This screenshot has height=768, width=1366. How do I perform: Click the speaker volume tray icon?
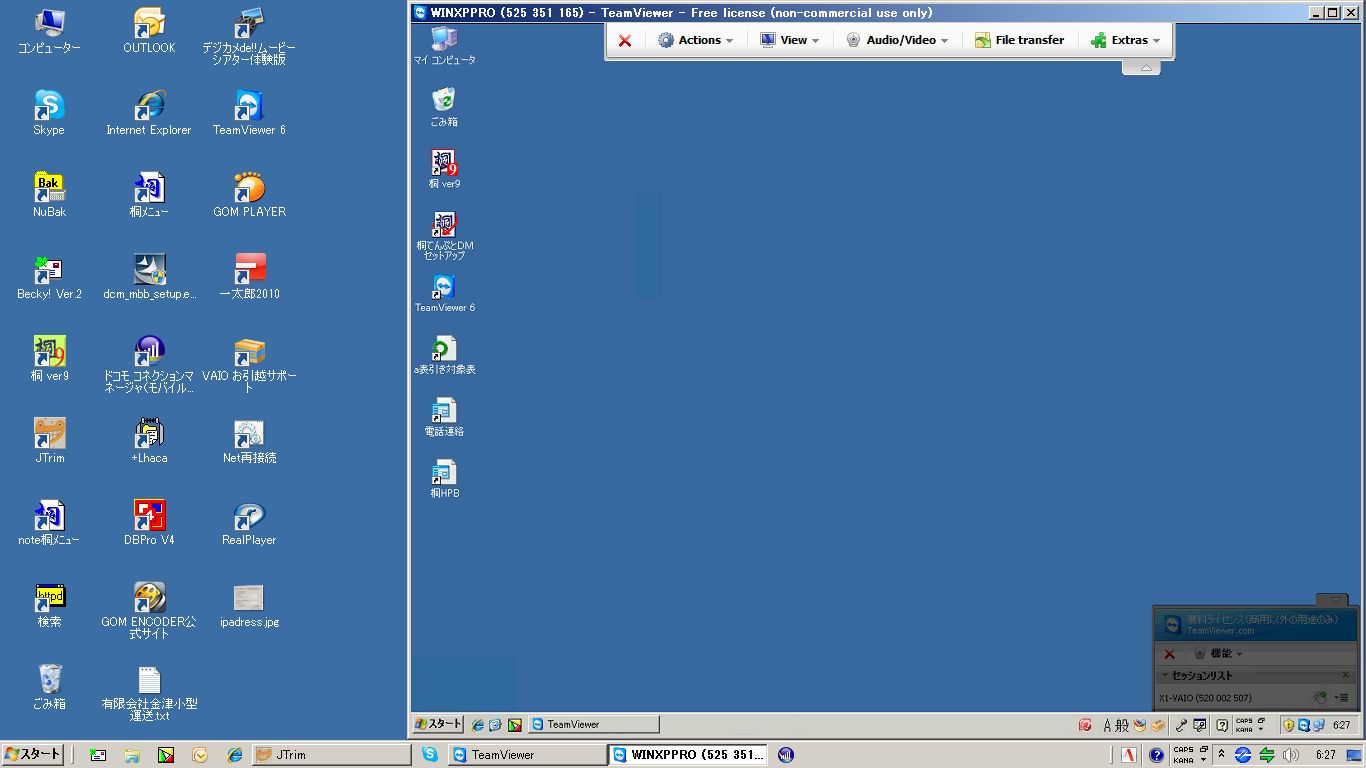[x=1290, y=755]
